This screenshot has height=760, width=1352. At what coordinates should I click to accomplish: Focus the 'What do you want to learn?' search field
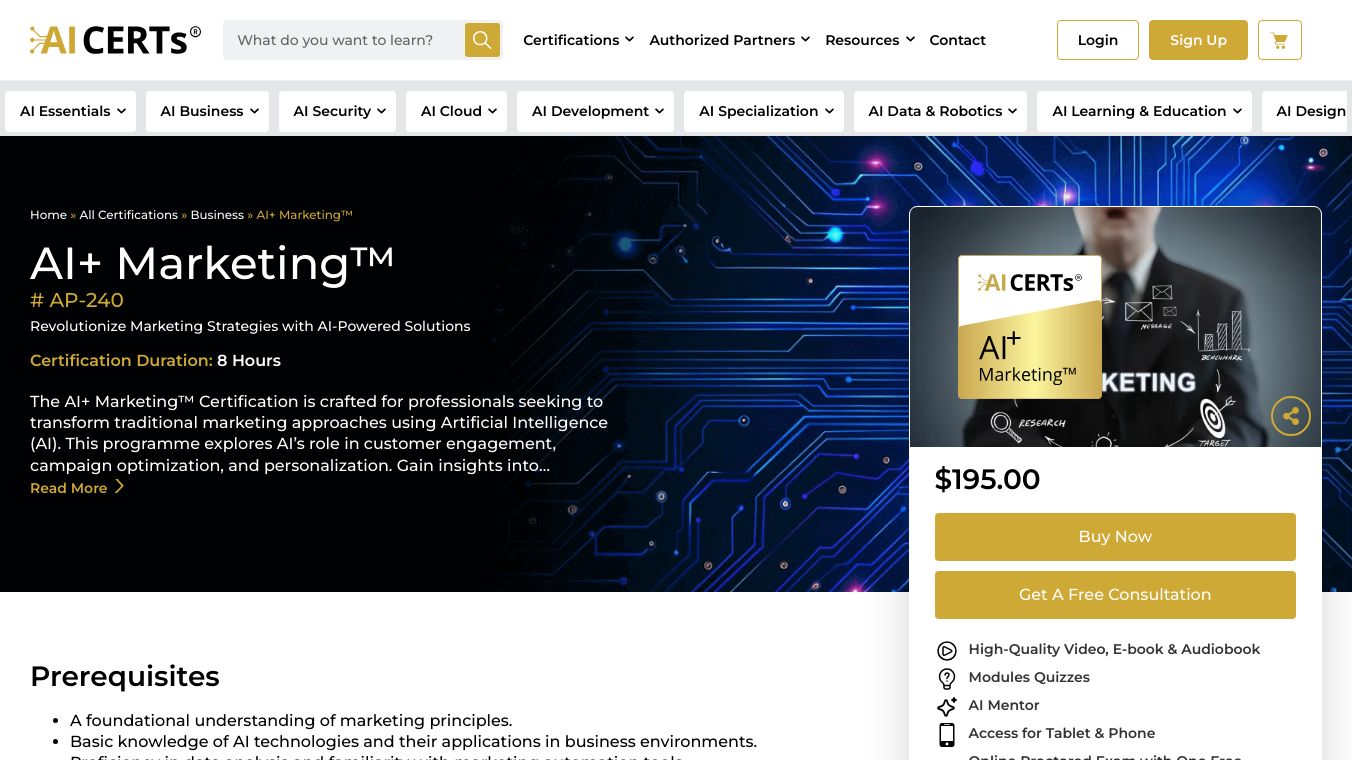(344, 40)
